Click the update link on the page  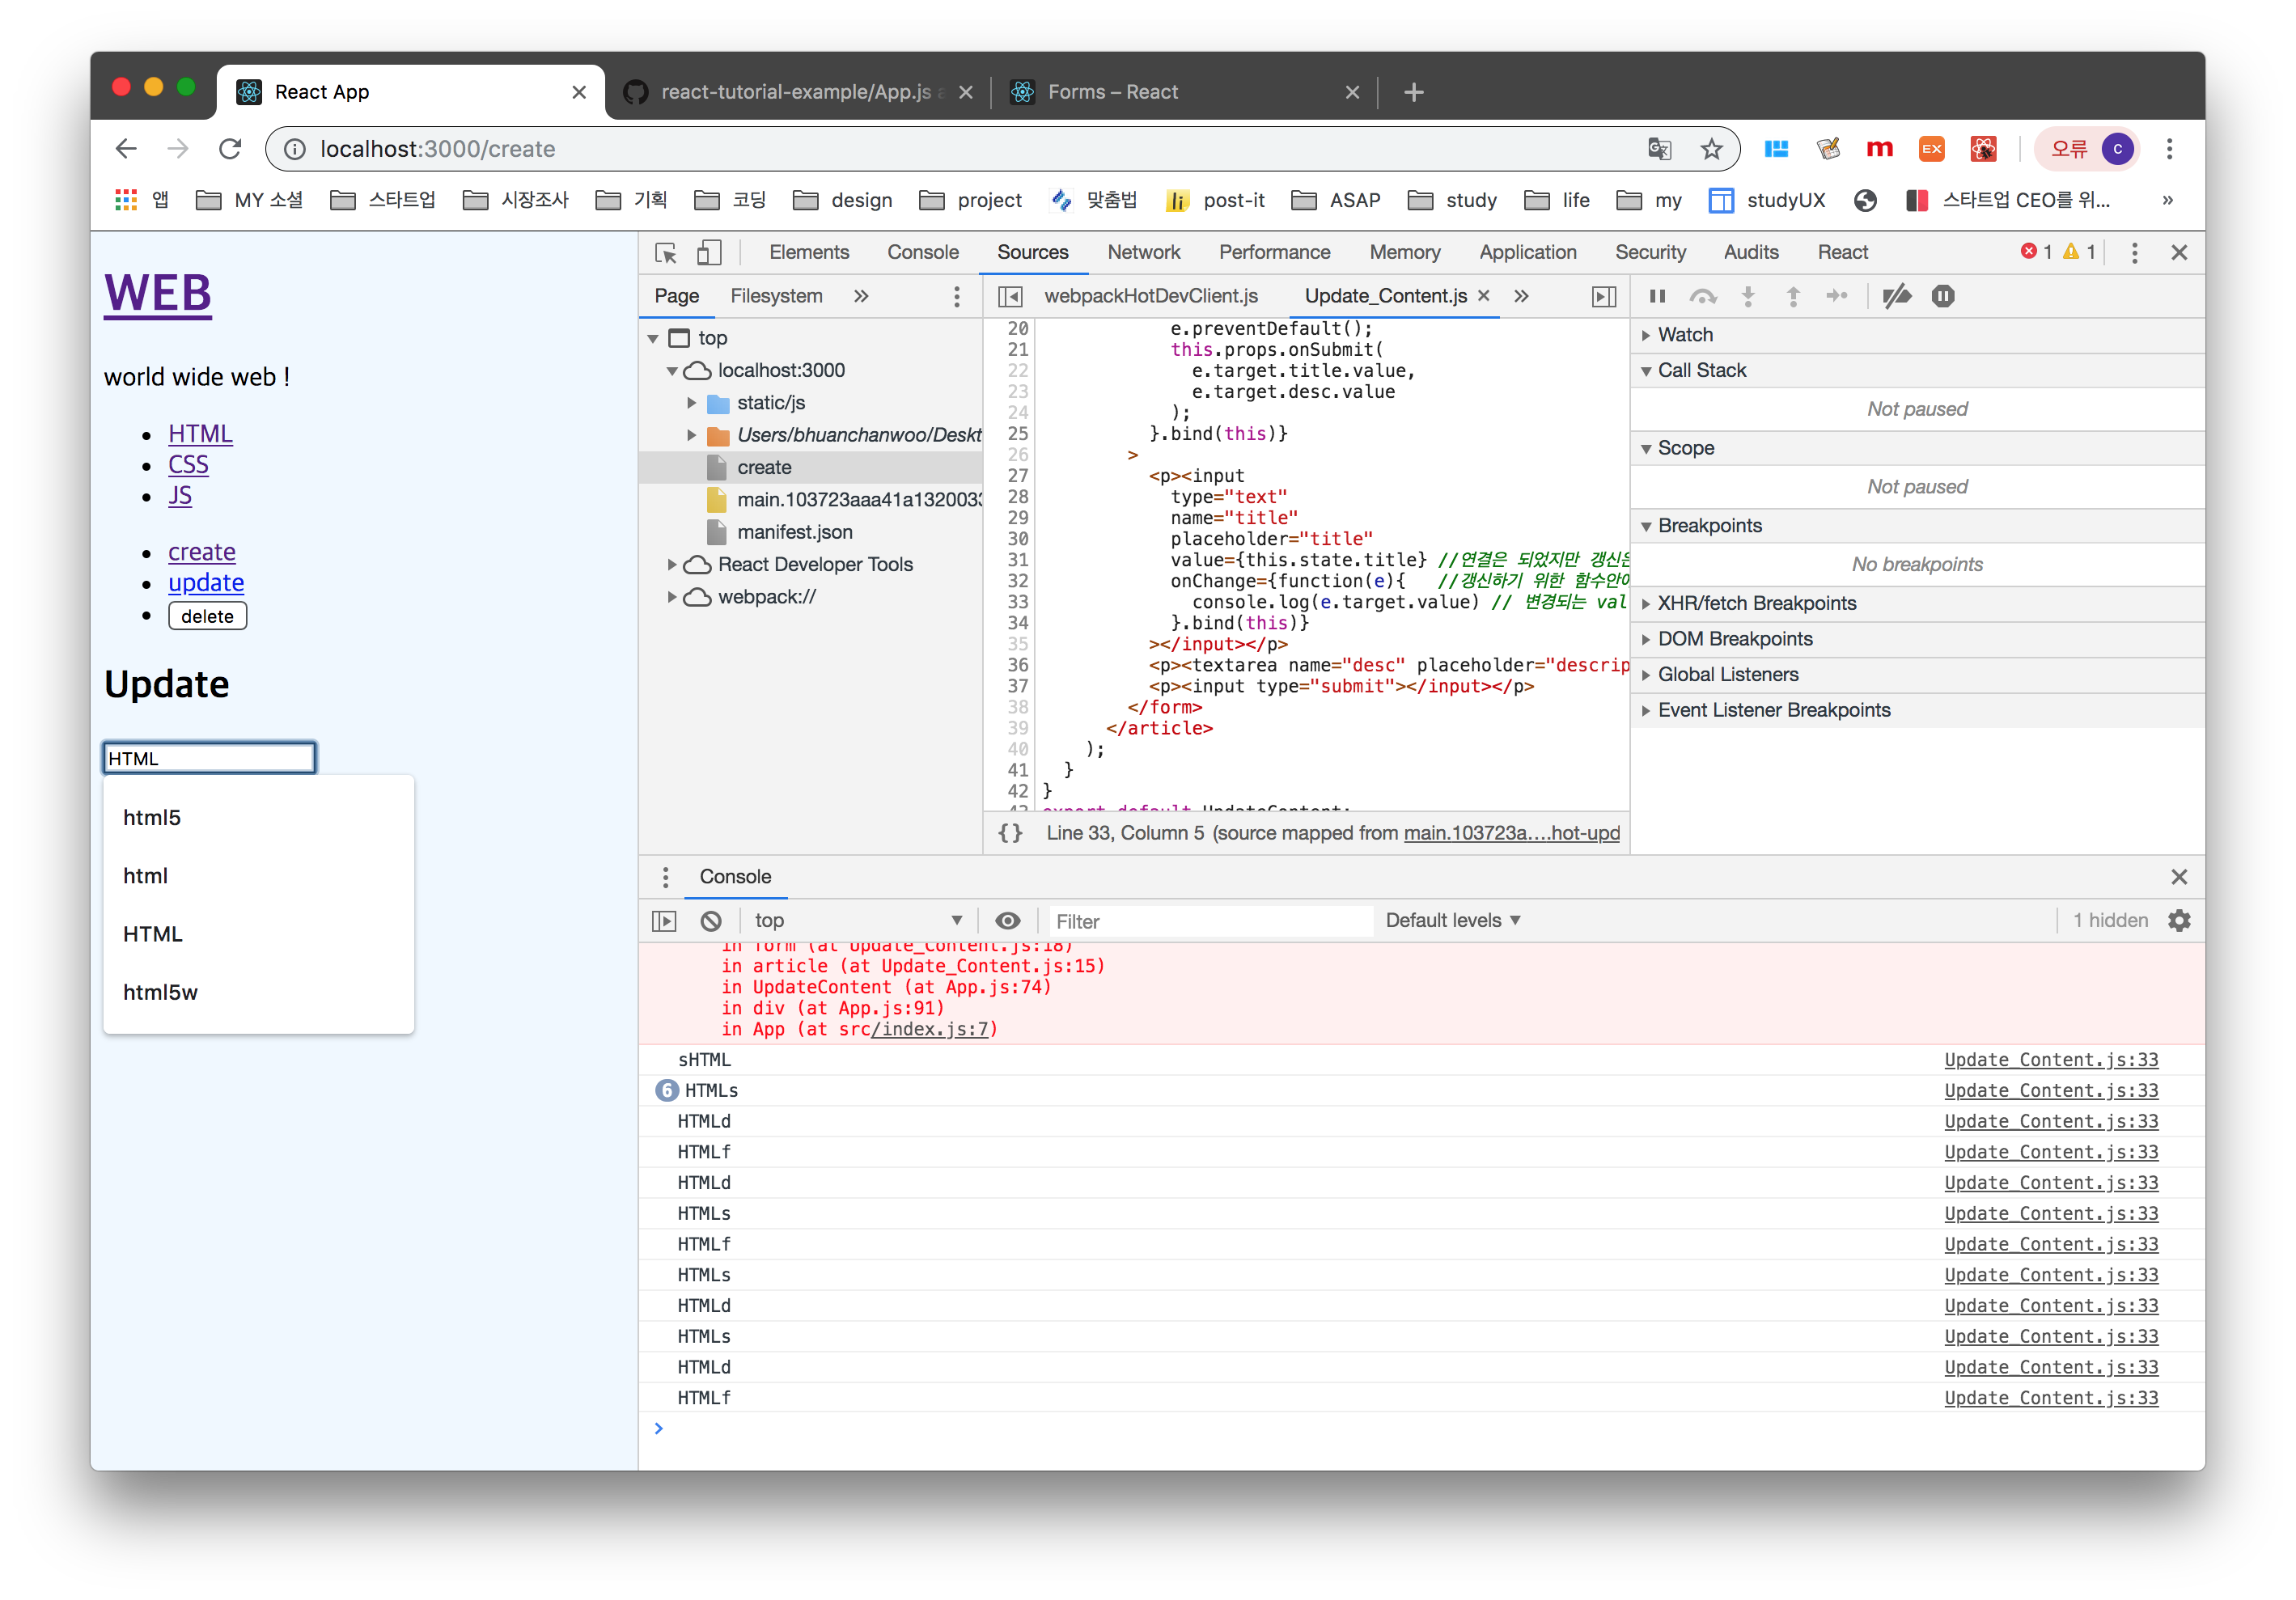[x=206, y=583]
